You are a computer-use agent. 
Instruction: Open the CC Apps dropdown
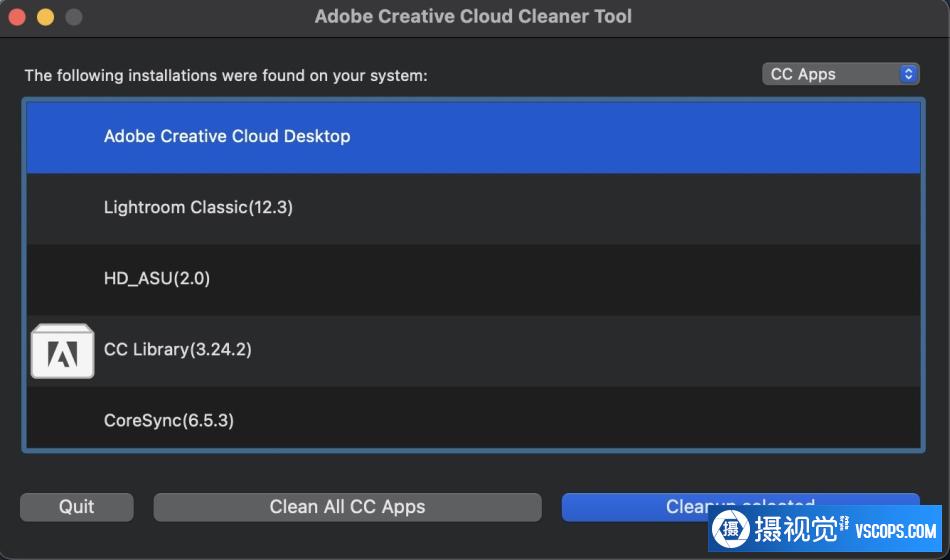[x=840, y=74]
